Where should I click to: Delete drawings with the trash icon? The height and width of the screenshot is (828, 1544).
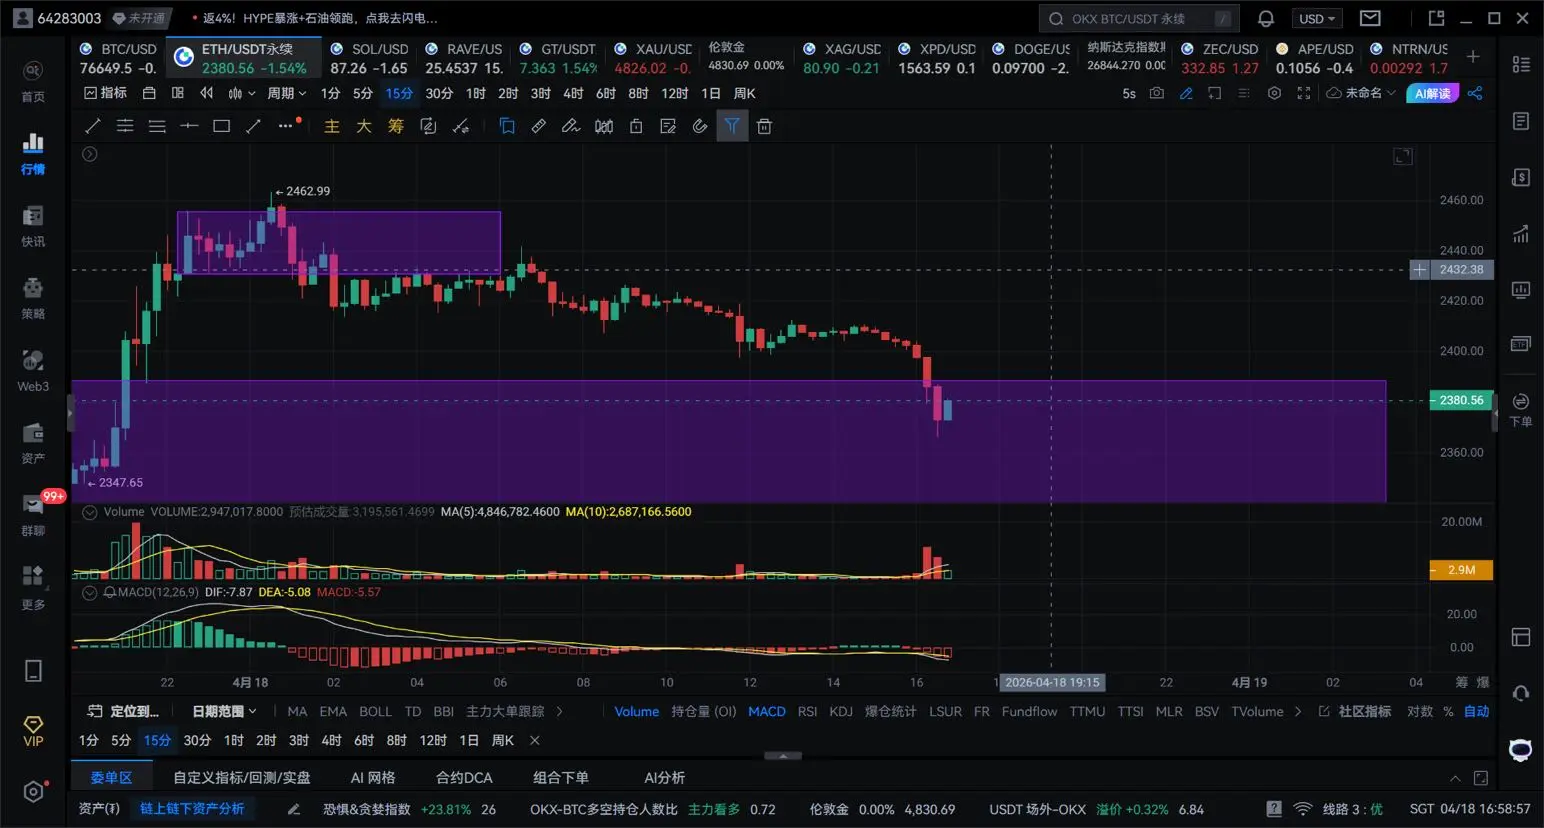(x=764, y=126)
